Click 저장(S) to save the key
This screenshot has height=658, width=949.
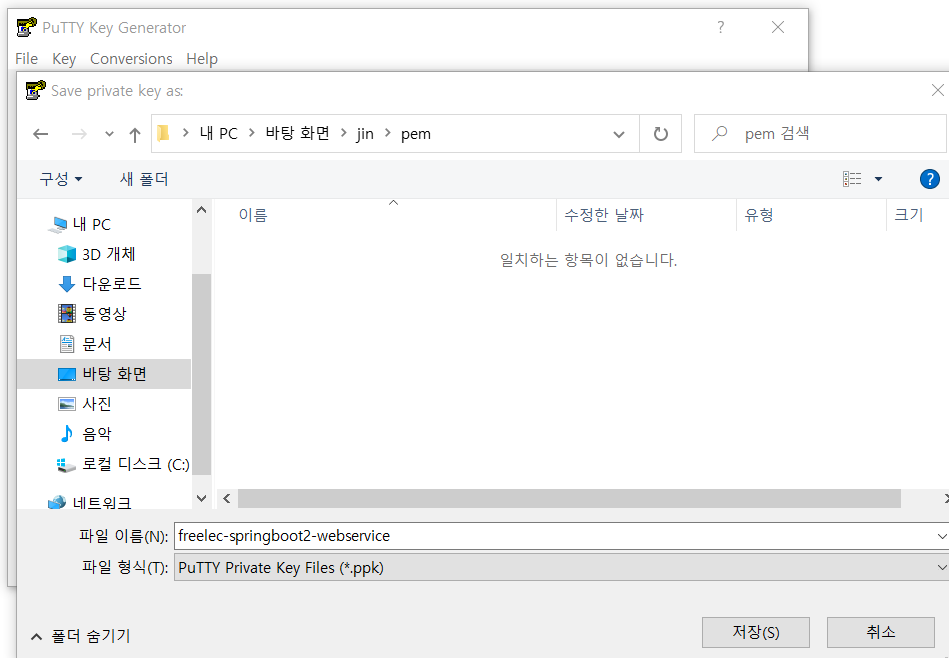[756, 632]
